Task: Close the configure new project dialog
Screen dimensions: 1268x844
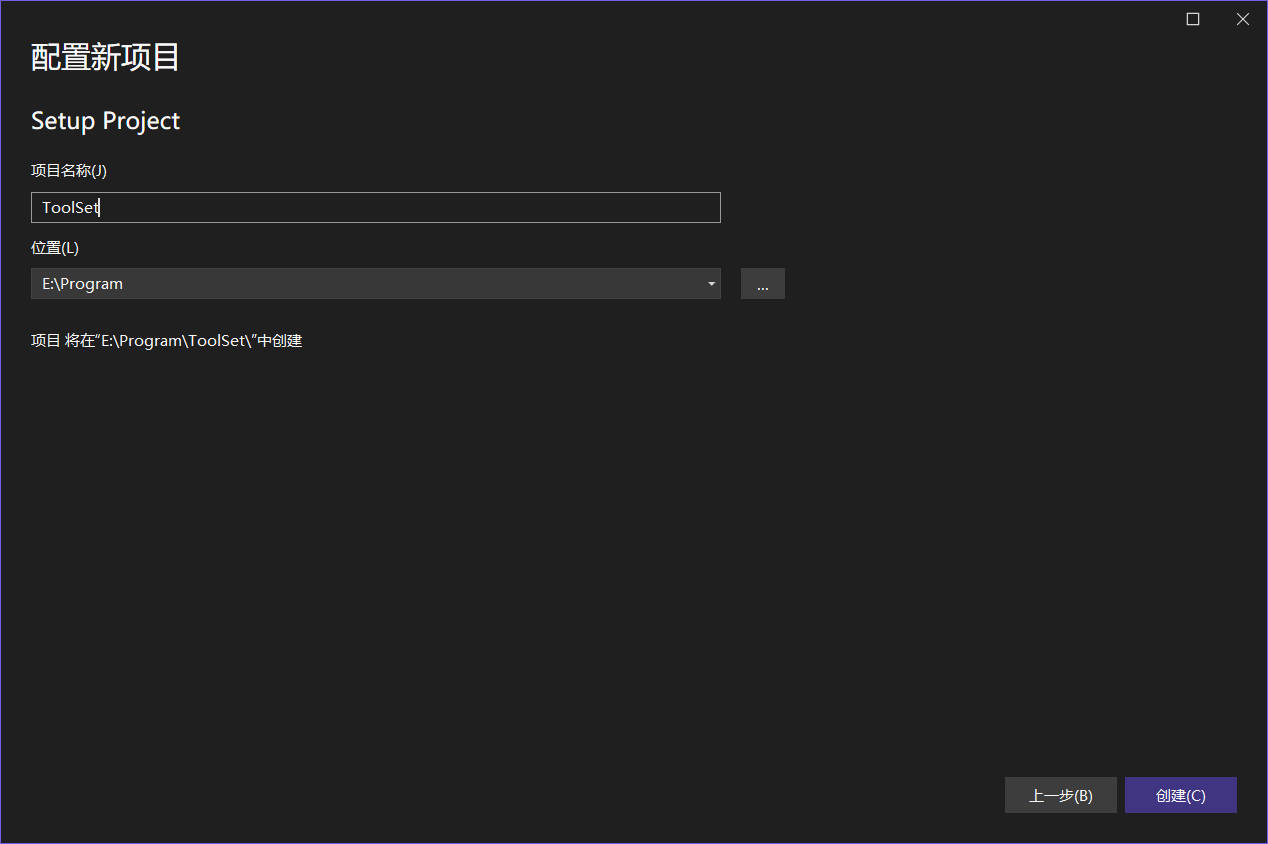Action: [1242, 19]
